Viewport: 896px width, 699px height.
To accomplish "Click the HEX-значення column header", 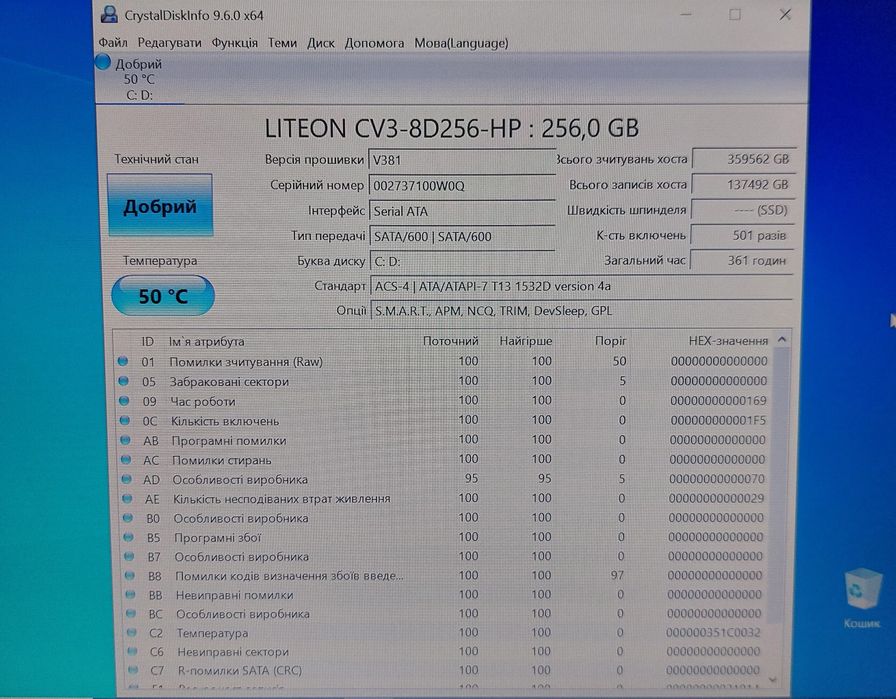I will tap(728, 341).
